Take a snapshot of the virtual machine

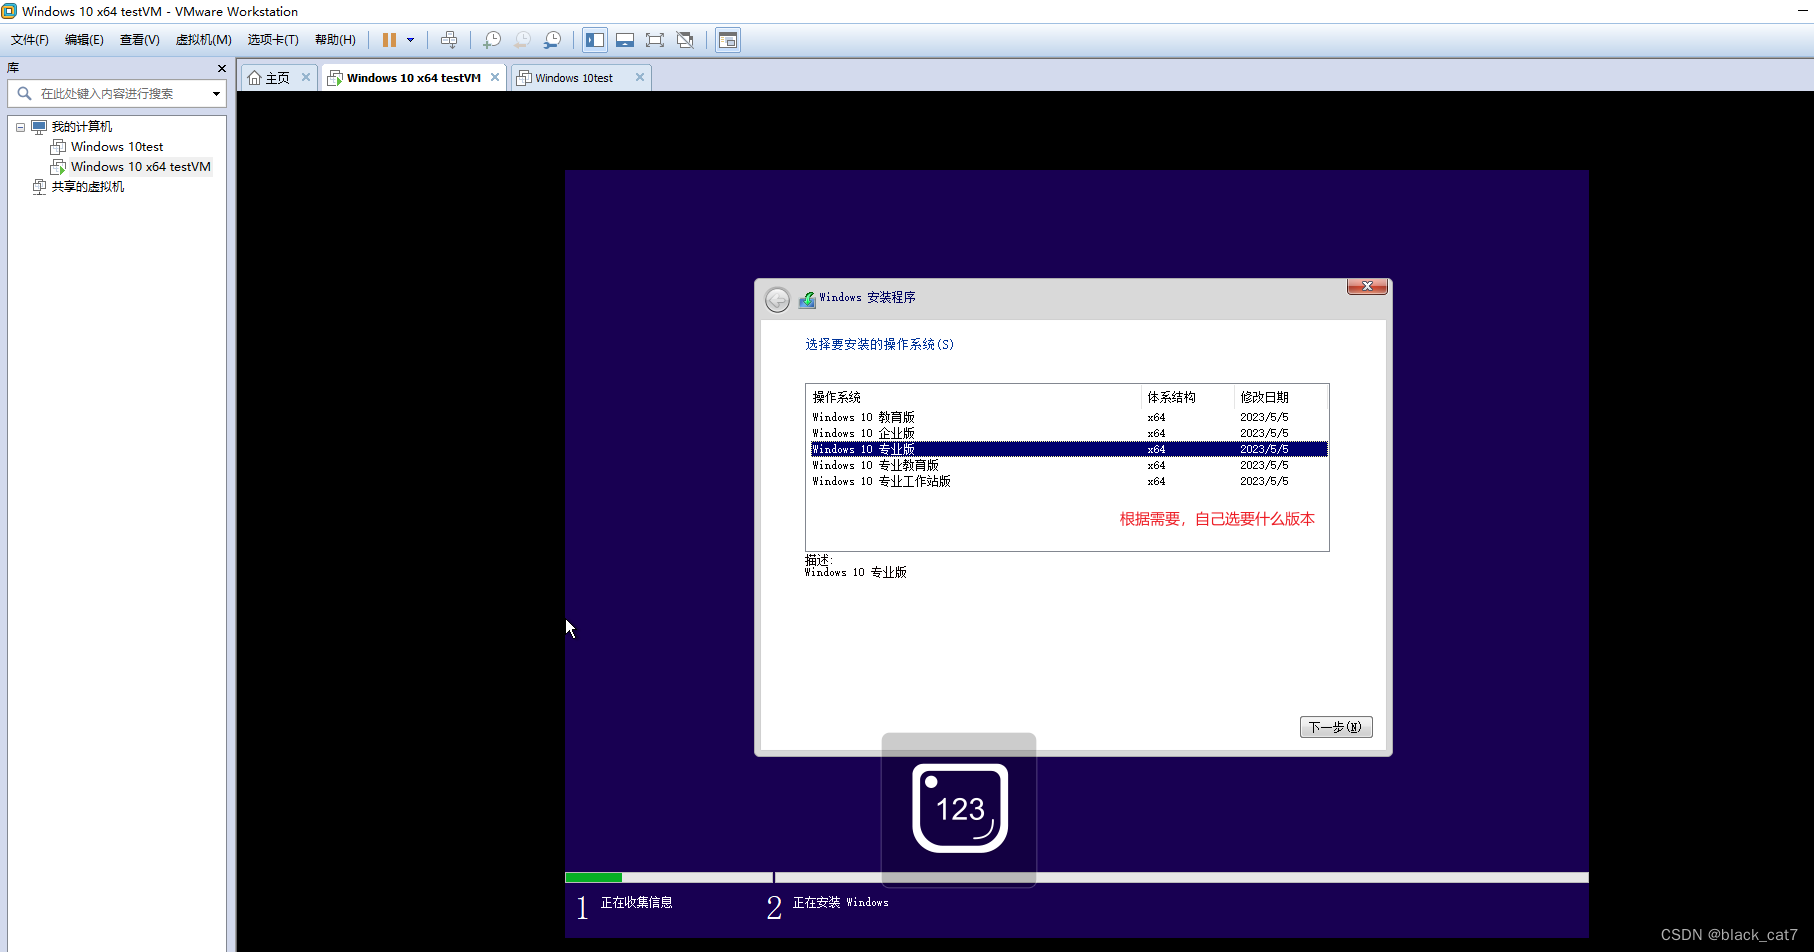(x=492, y=40)
